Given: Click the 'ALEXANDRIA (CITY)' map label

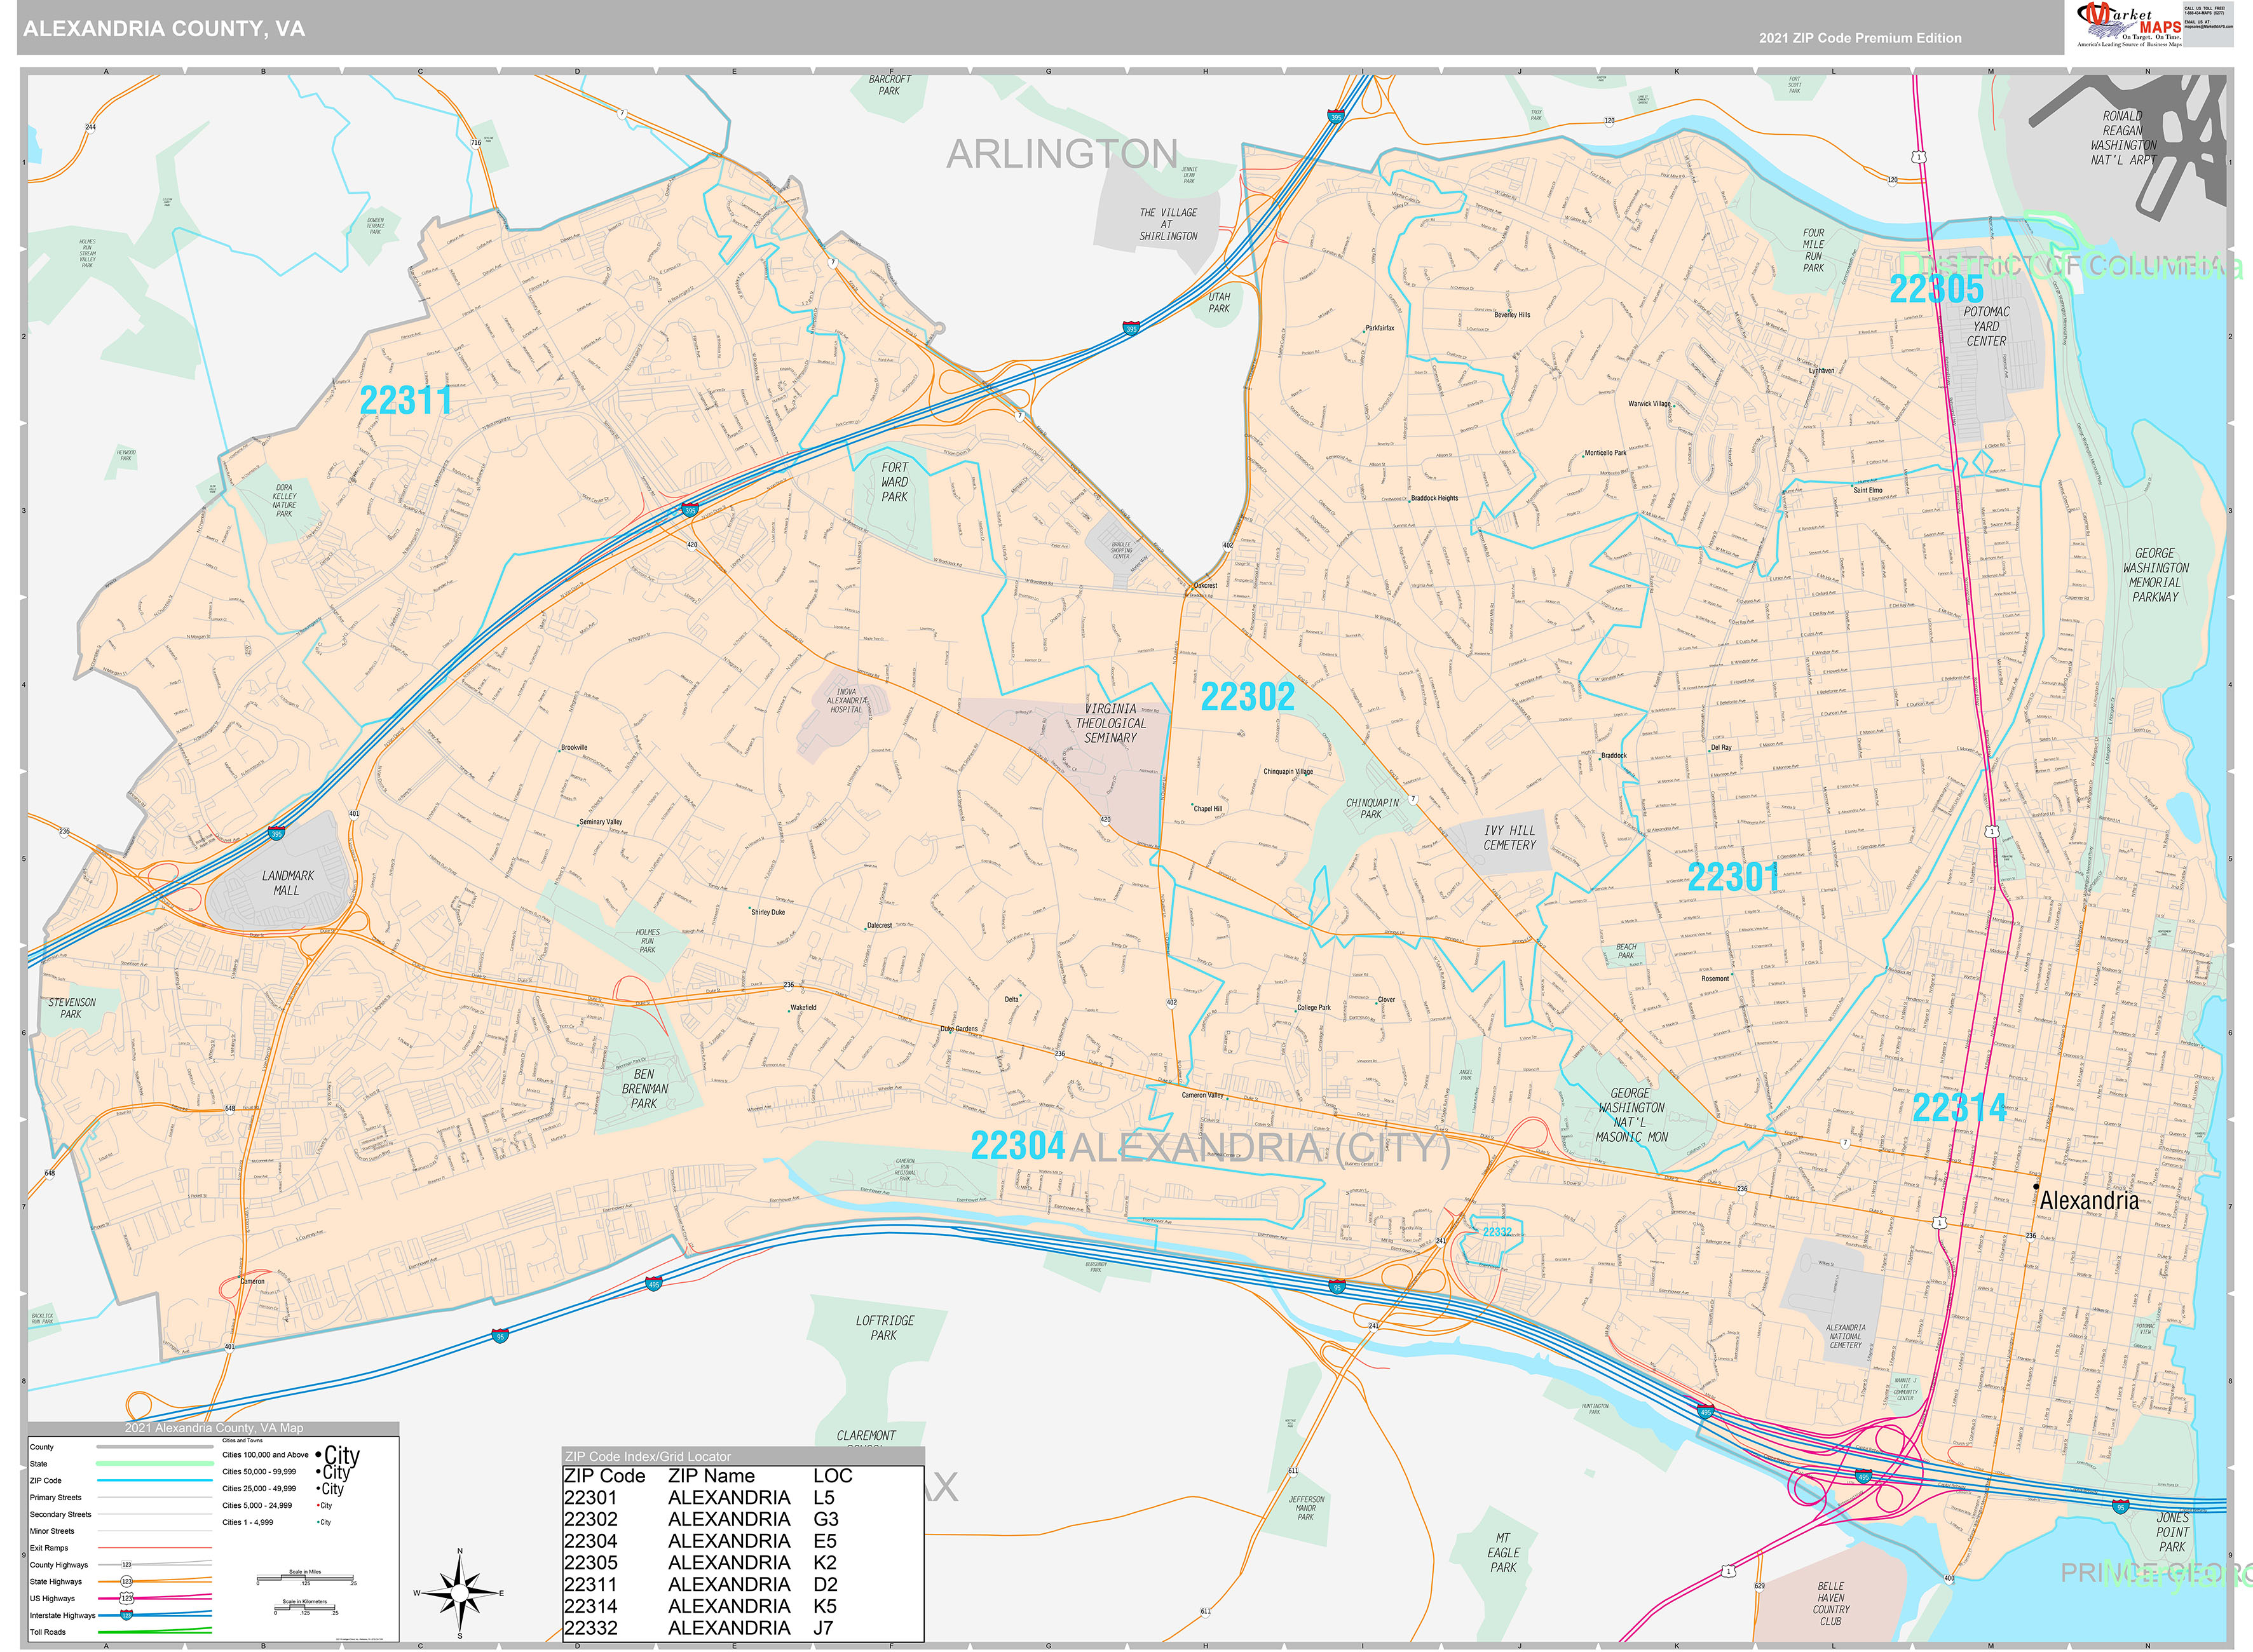Looking at the screenshot, I should tap(1260, 1148).
